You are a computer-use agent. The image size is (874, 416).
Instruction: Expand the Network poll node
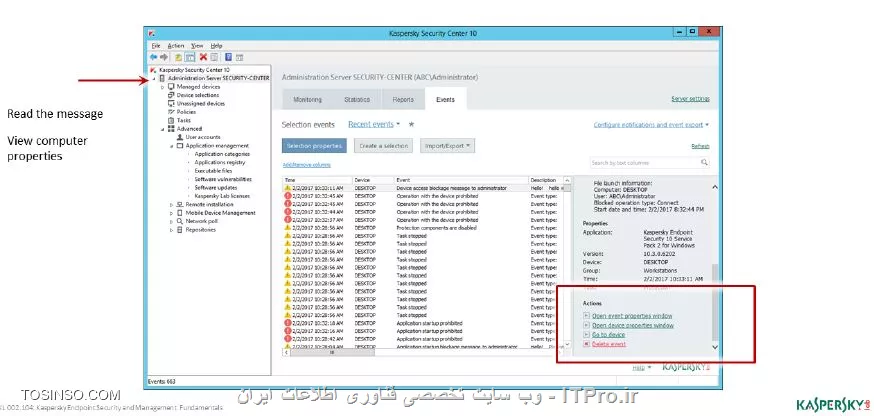pyautogui.click(x=172, y=221)
